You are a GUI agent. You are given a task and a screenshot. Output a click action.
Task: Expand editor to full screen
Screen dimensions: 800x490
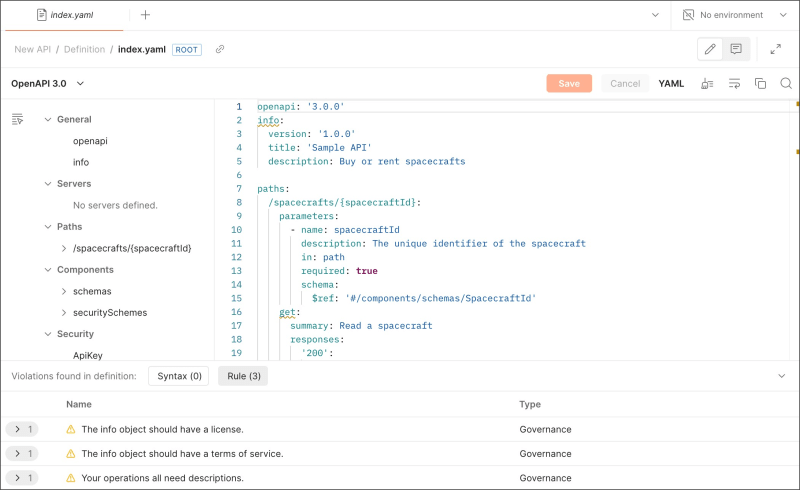click(x=776, y=49)
